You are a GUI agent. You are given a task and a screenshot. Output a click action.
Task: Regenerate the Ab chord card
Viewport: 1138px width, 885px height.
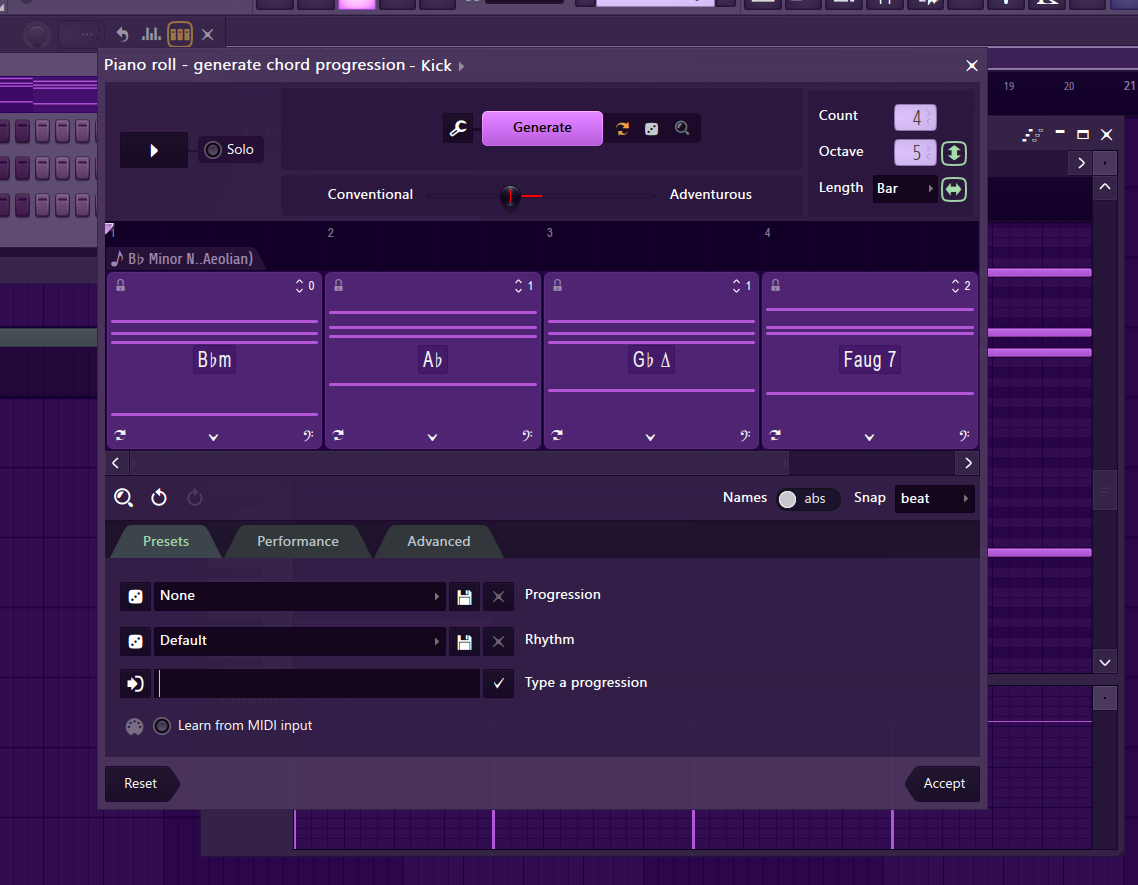(338, 435)
